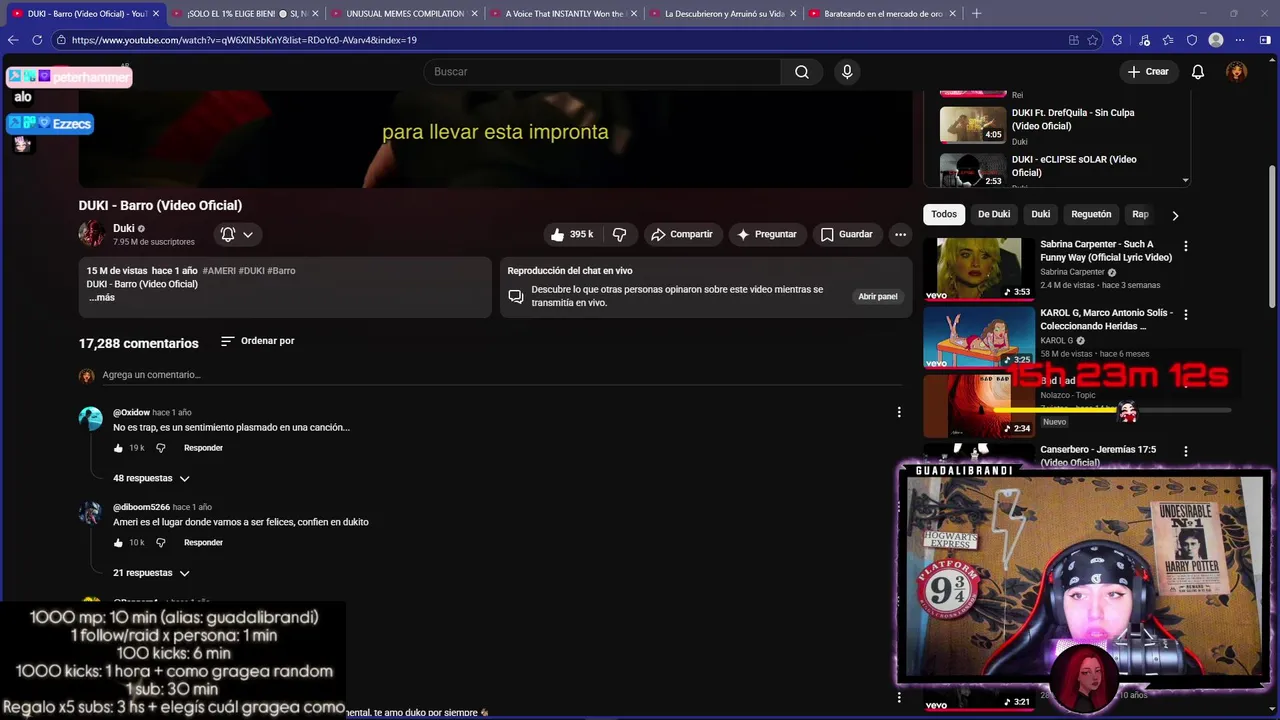Switch to Barateando en el mercado tab

[883, 14]
